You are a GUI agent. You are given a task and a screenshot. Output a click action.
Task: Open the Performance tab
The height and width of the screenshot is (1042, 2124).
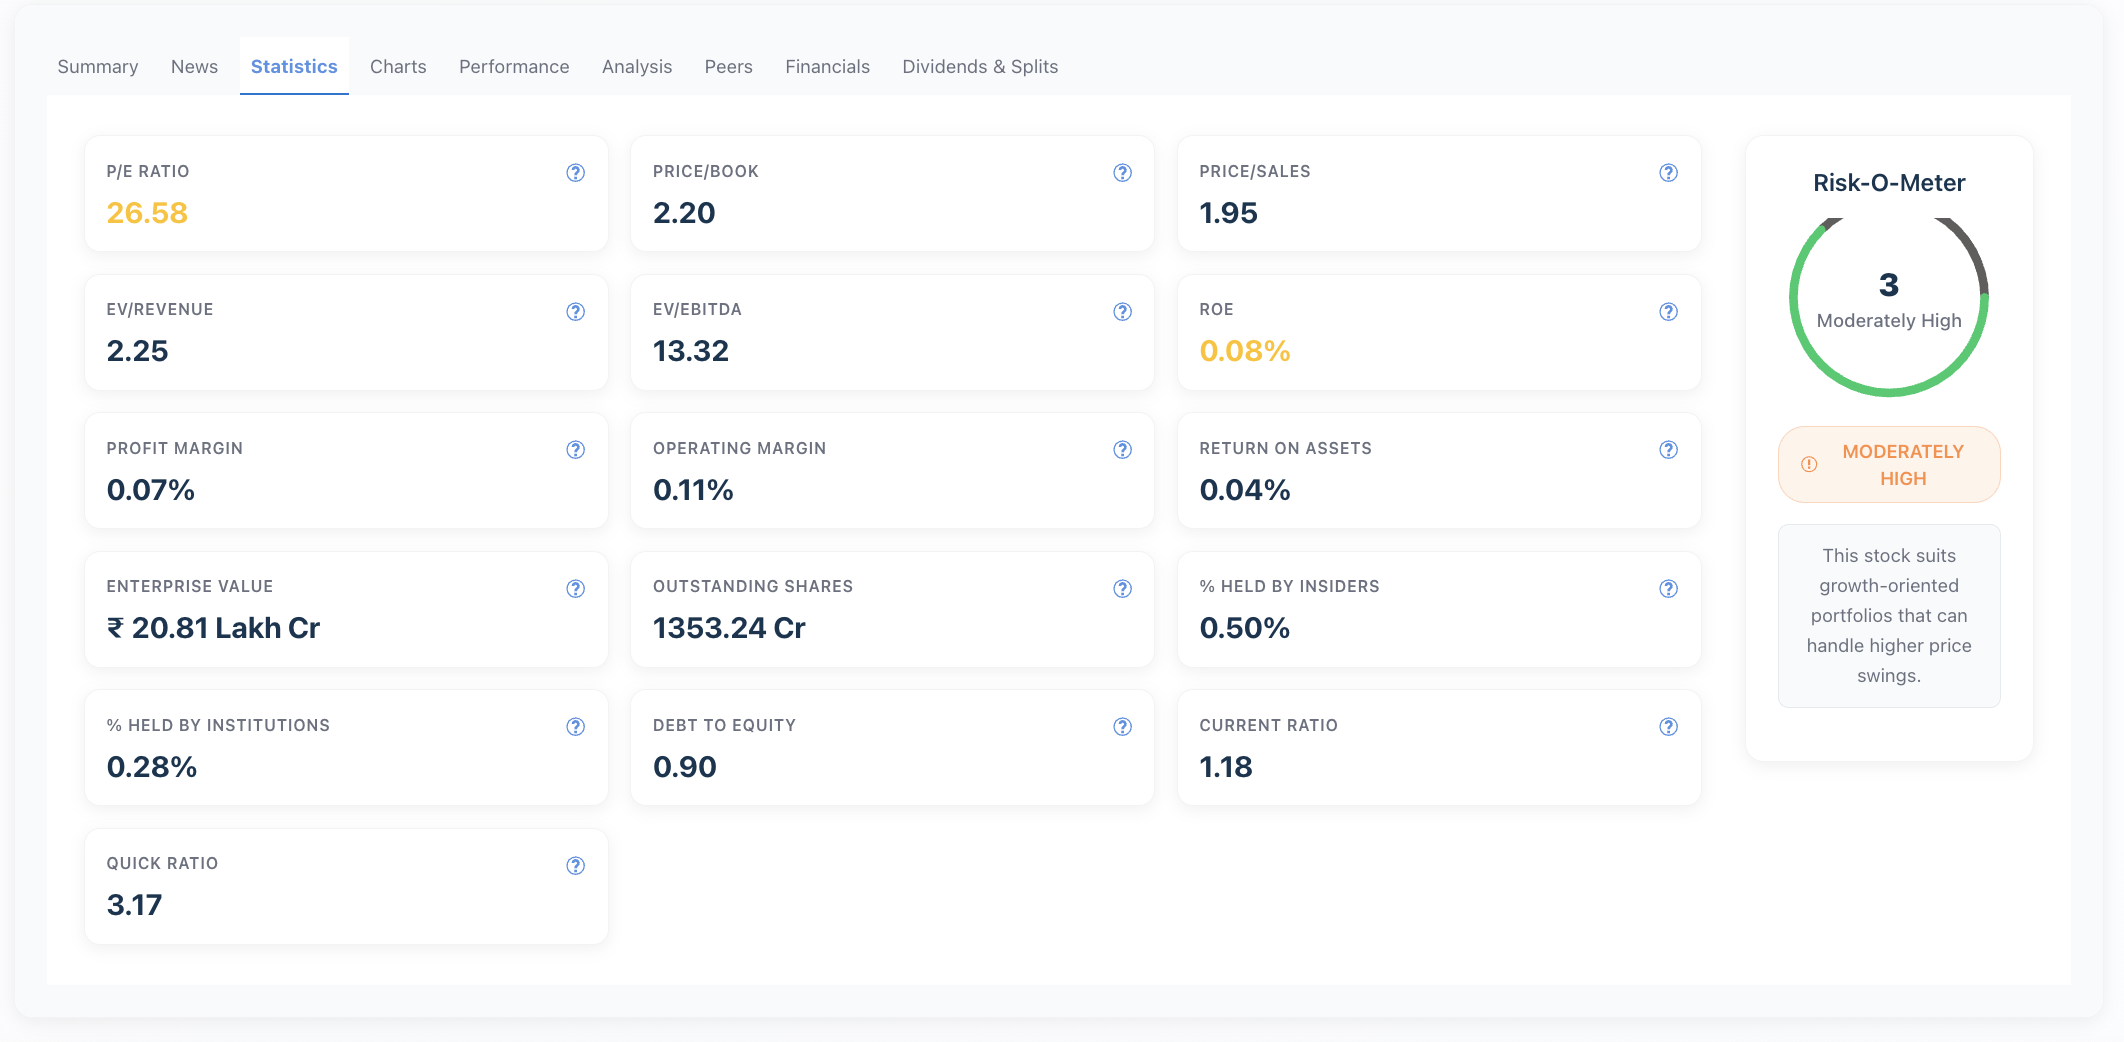point(514,67)
